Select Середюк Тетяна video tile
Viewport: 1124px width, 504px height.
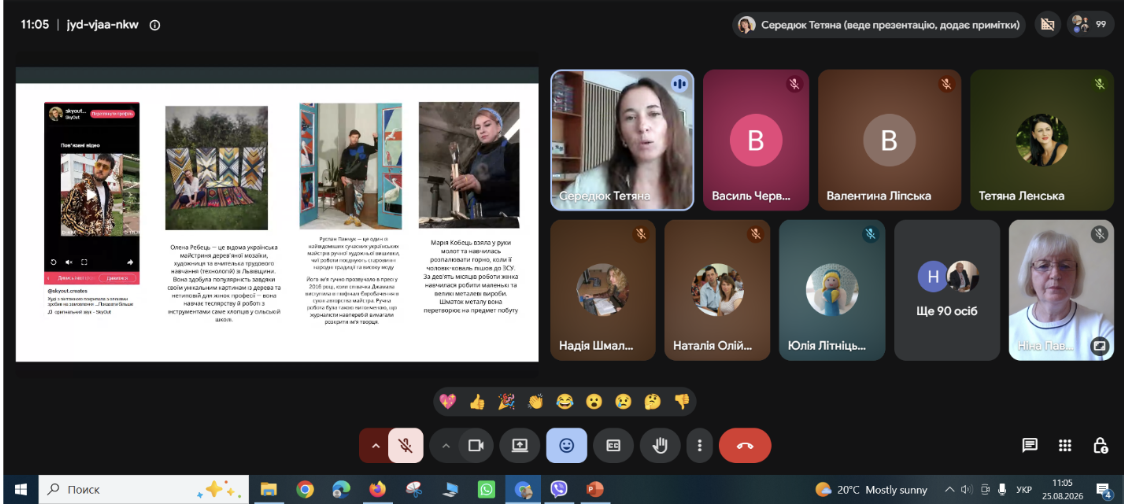click(622, 140)
